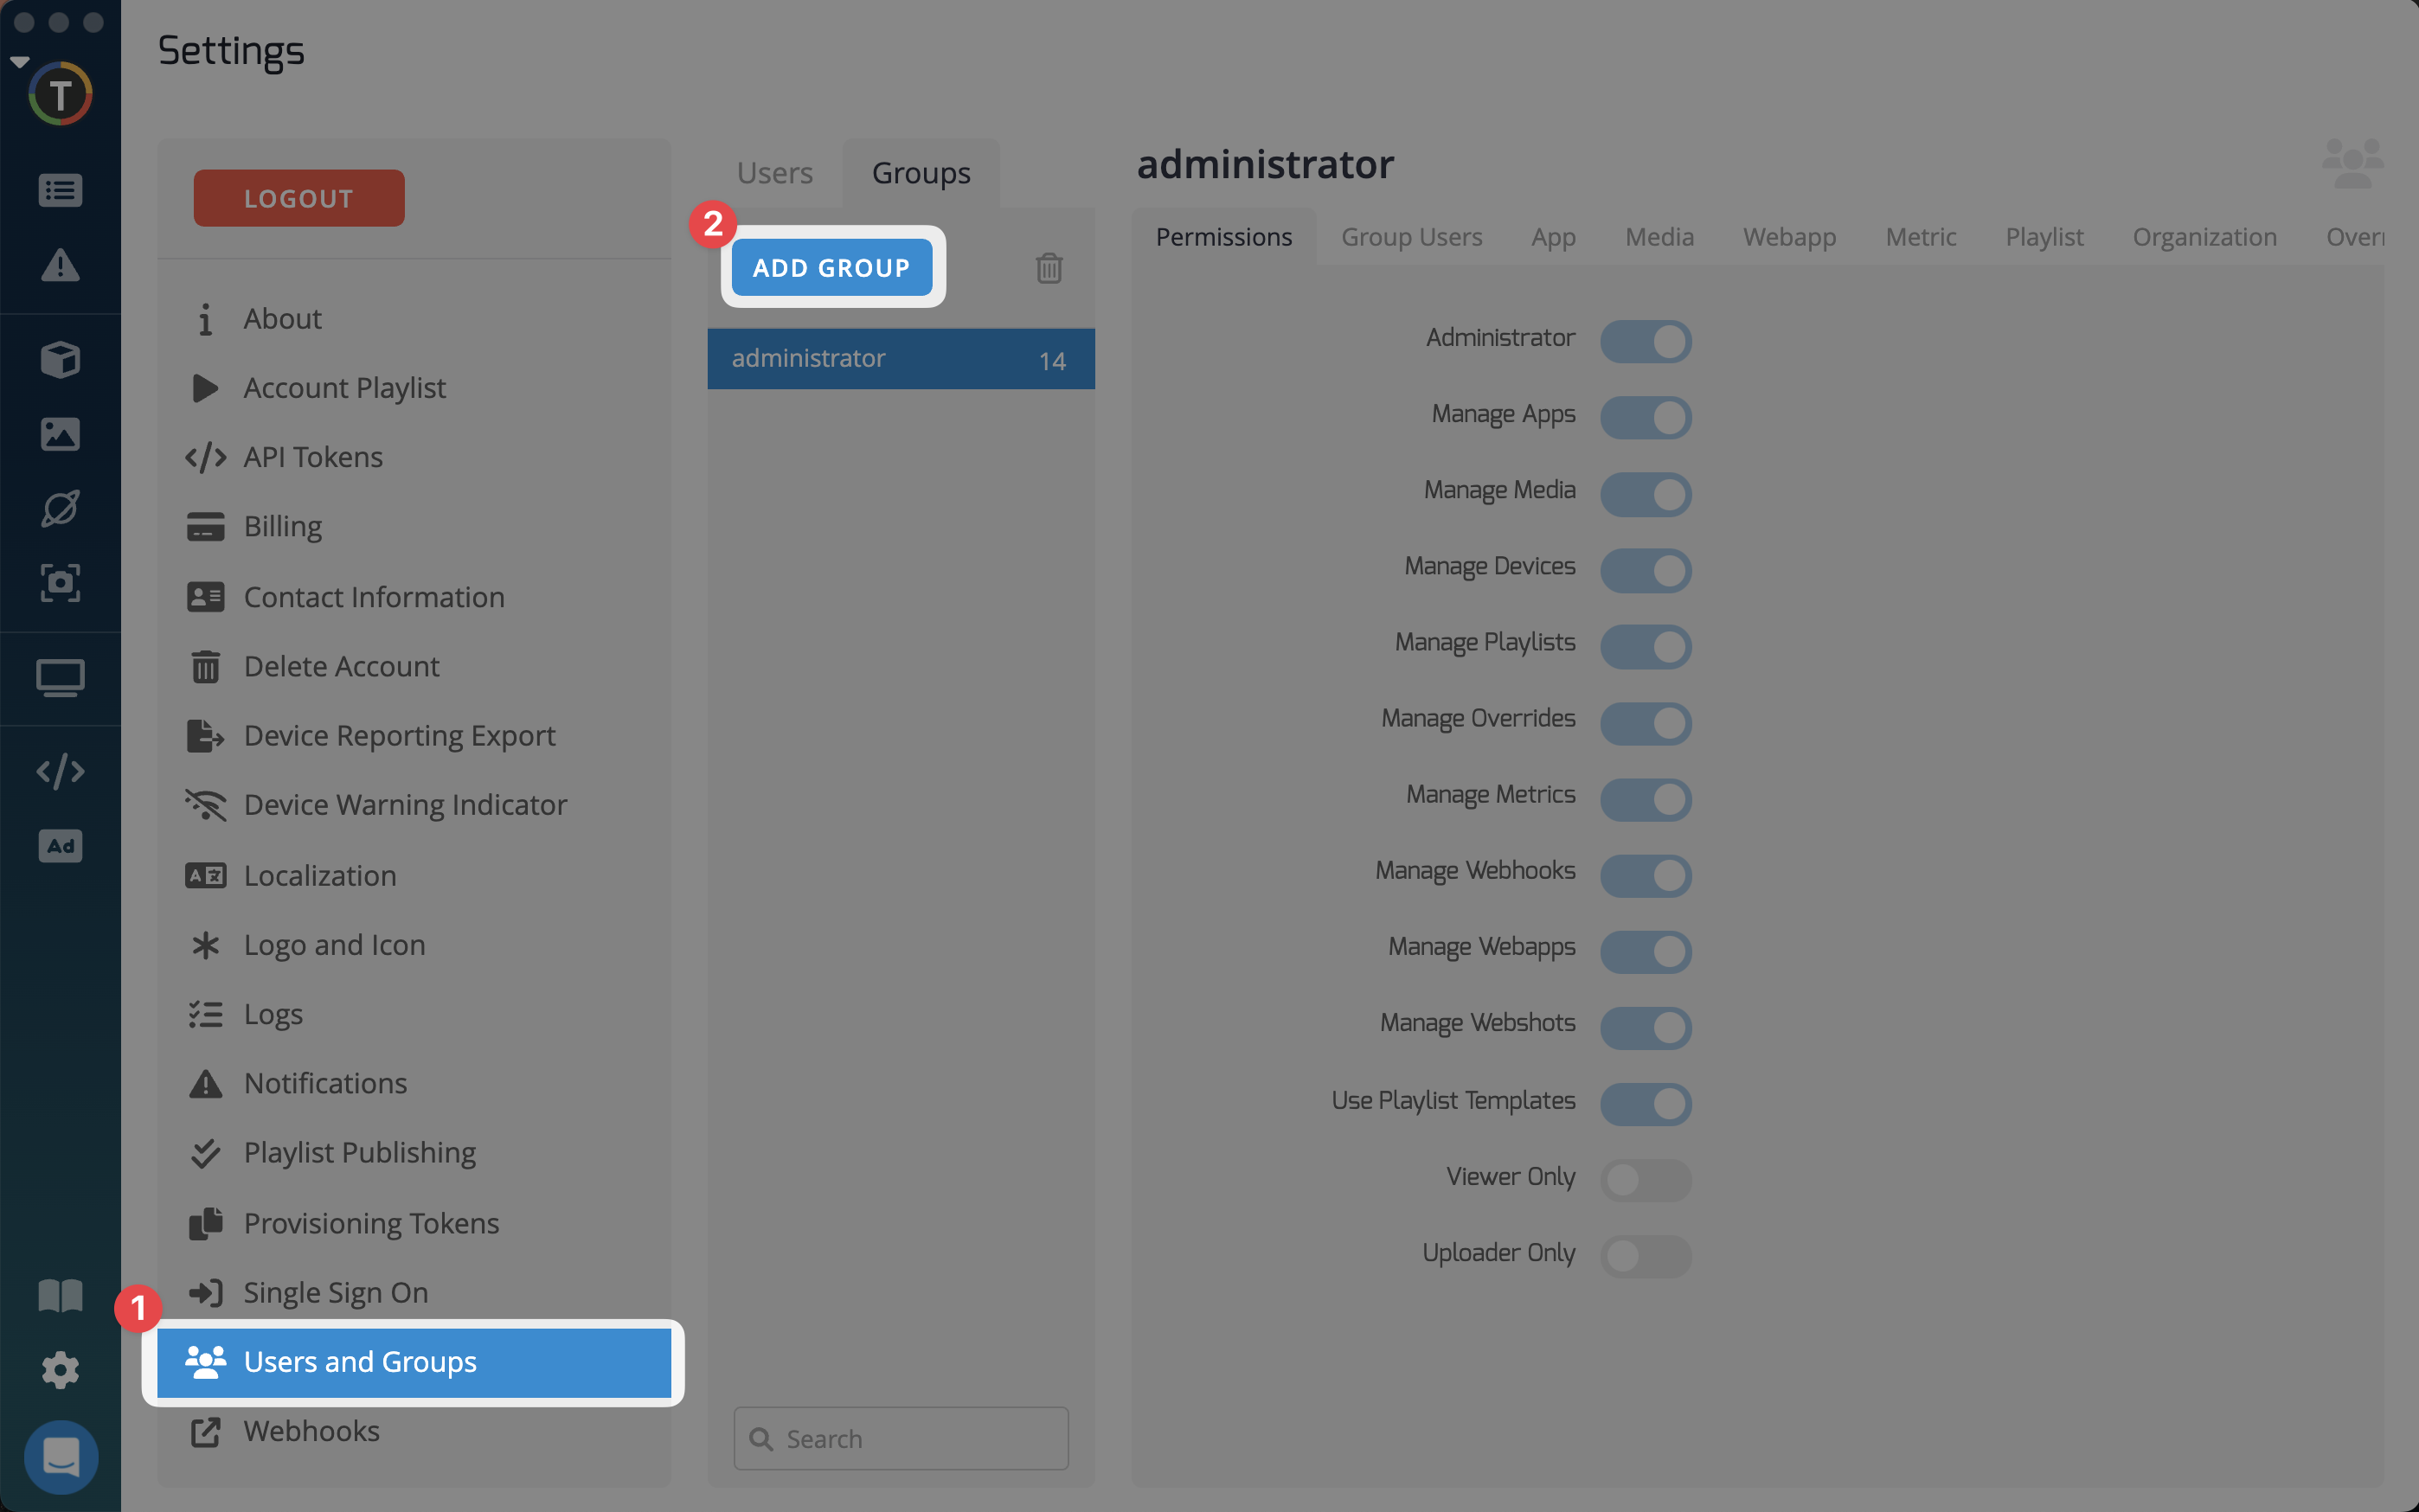Expand the account dropdown arrow above the logo

[x=20, y=62]
